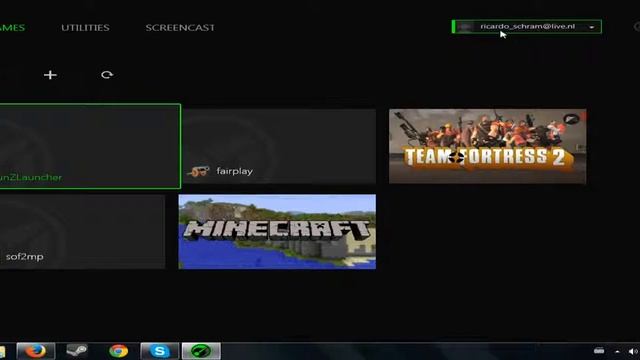Expand the ricardo_schram@live.nl account dropdown

tap(527, 27)
